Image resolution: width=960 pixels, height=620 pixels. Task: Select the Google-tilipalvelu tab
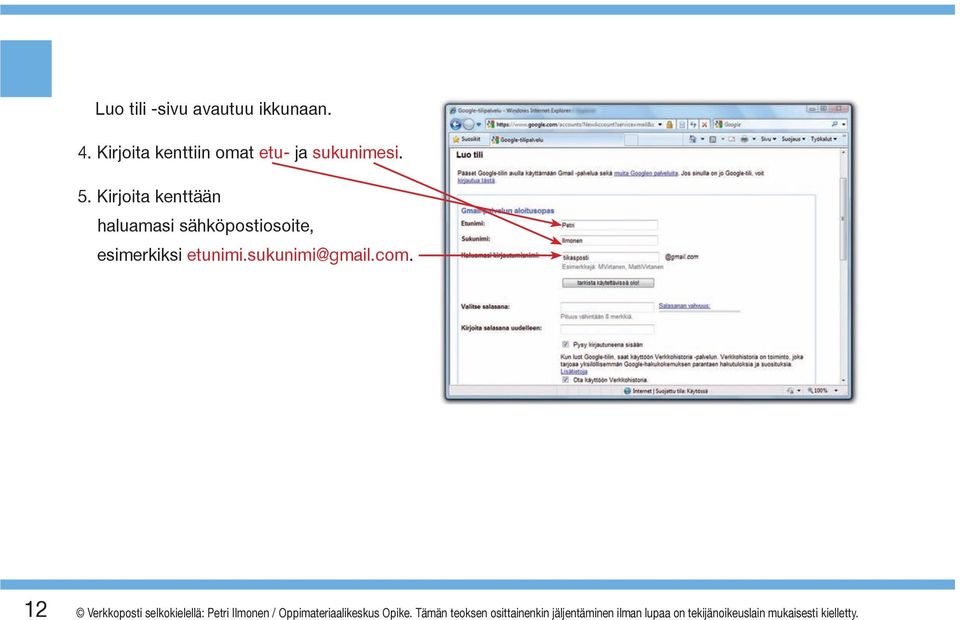coord(556,140)
